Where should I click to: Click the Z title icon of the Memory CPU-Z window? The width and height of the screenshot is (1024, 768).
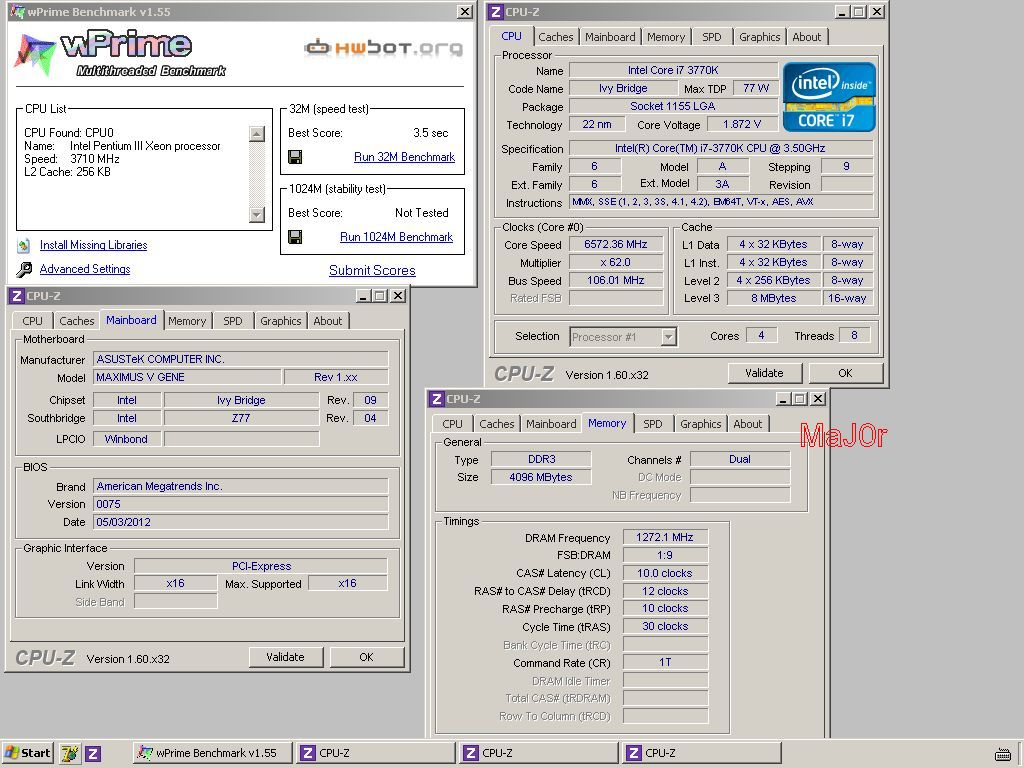pyautogui.click(x=436, y=398)
